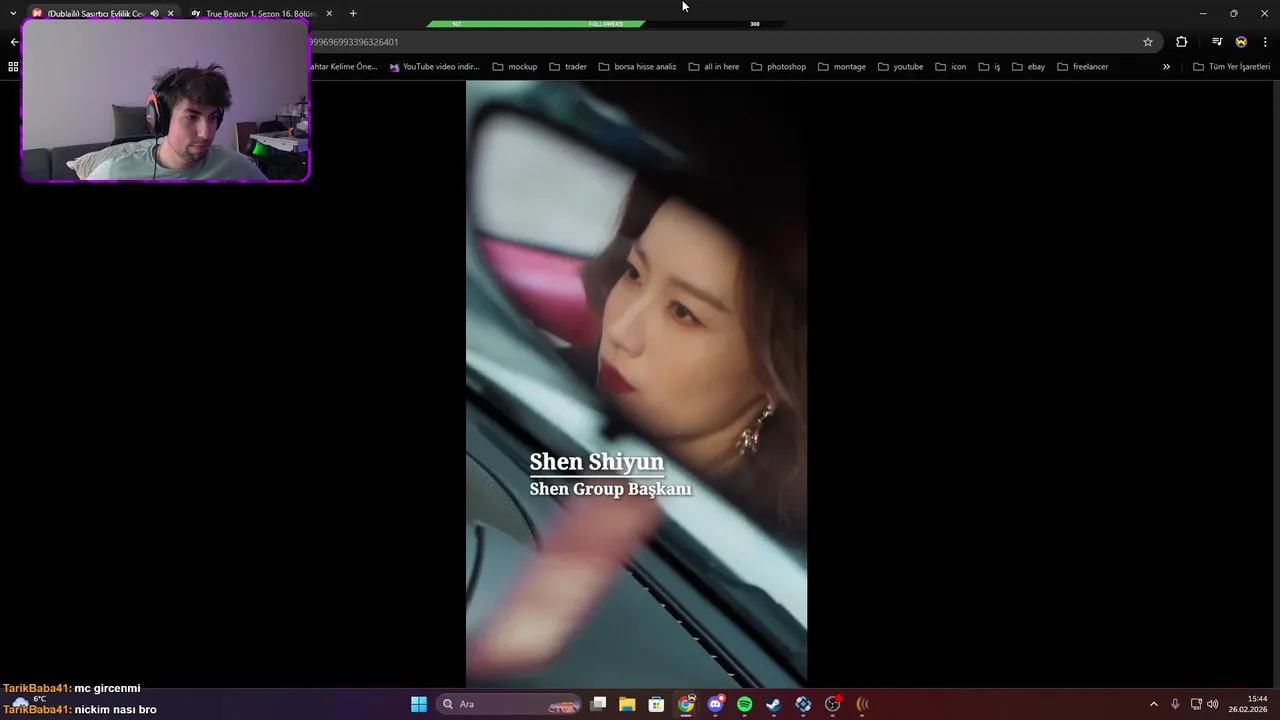Switch to True Beauty 1. Sezon tab

click(260, 13)
